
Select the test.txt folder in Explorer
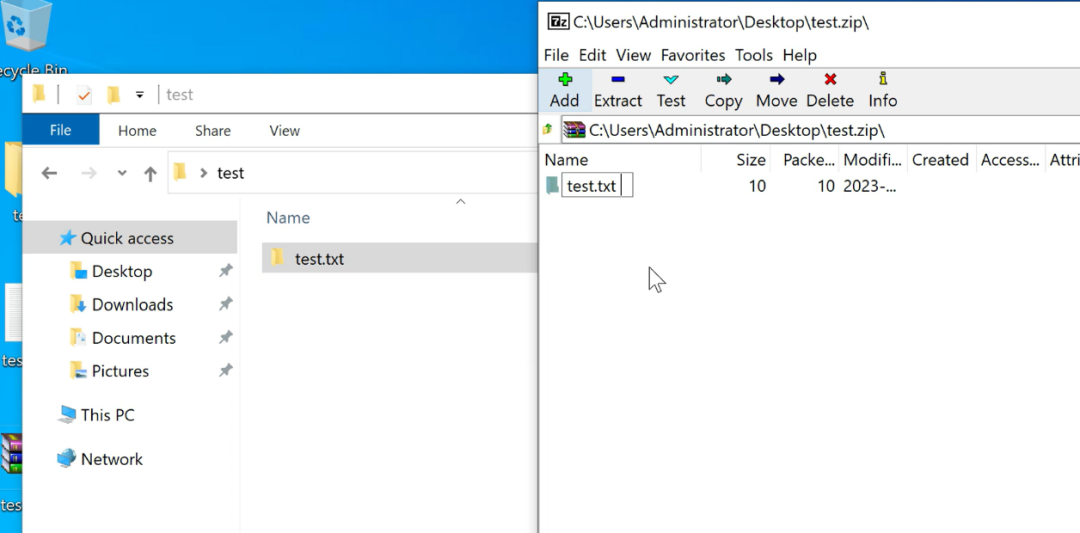pyautogui.click(x=399, y=258)
